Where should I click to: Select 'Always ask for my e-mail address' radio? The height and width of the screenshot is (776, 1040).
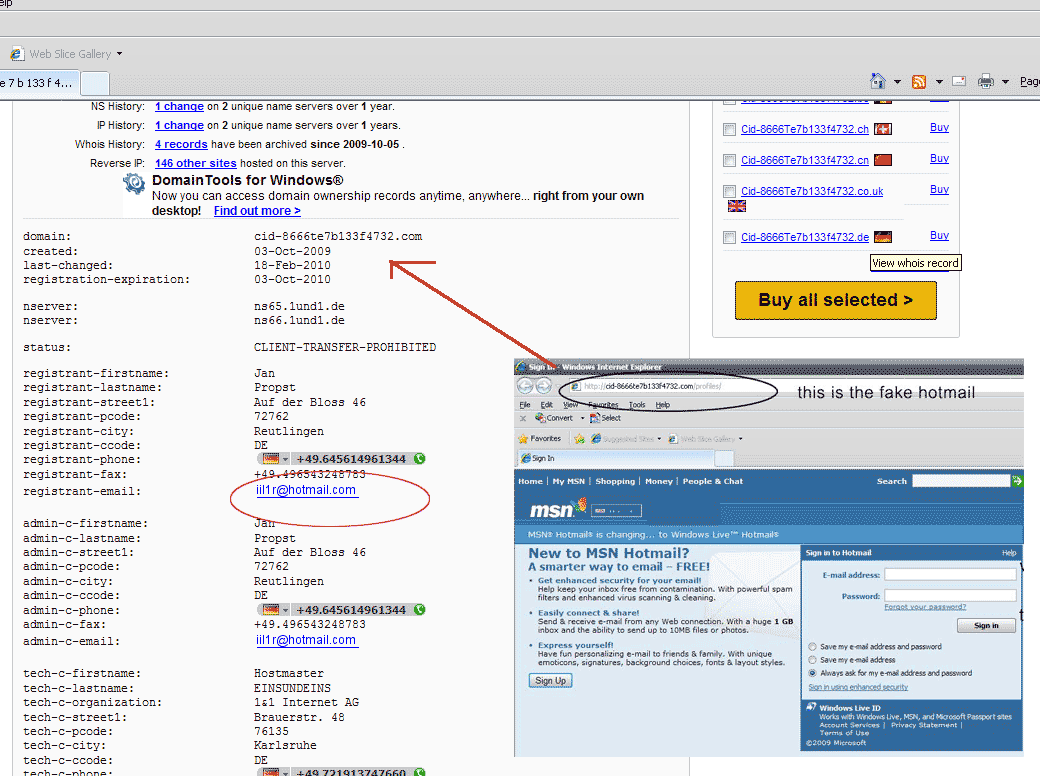click(812, 673)
